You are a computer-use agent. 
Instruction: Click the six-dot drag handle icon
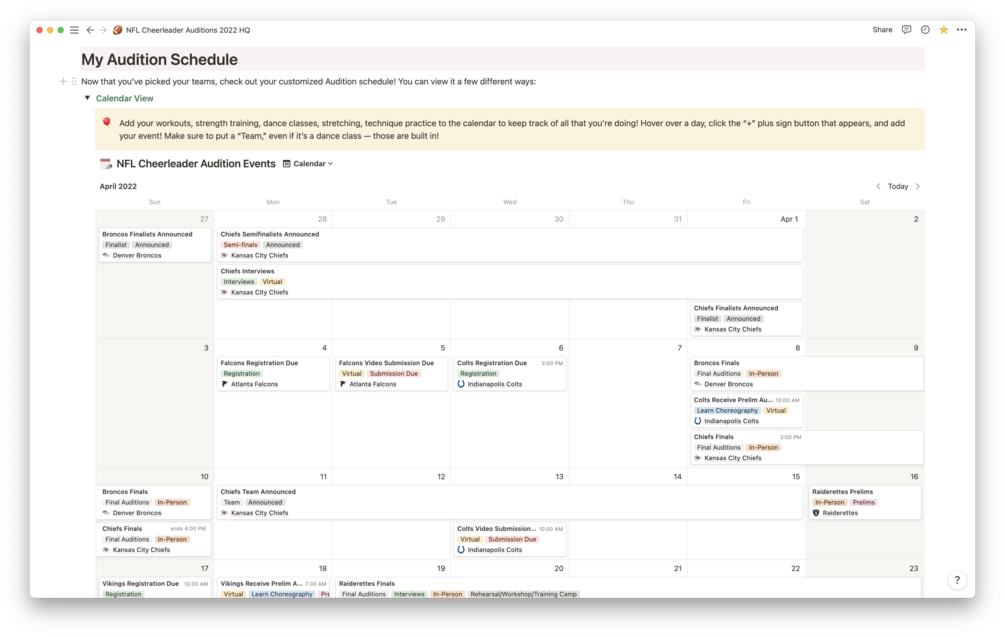74,81
